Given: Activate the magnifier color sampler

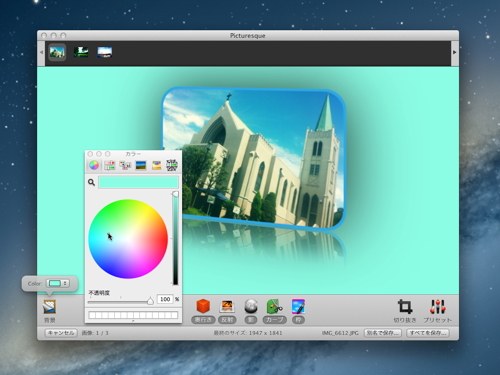Looking at the screenshot, I should (91, 182).
